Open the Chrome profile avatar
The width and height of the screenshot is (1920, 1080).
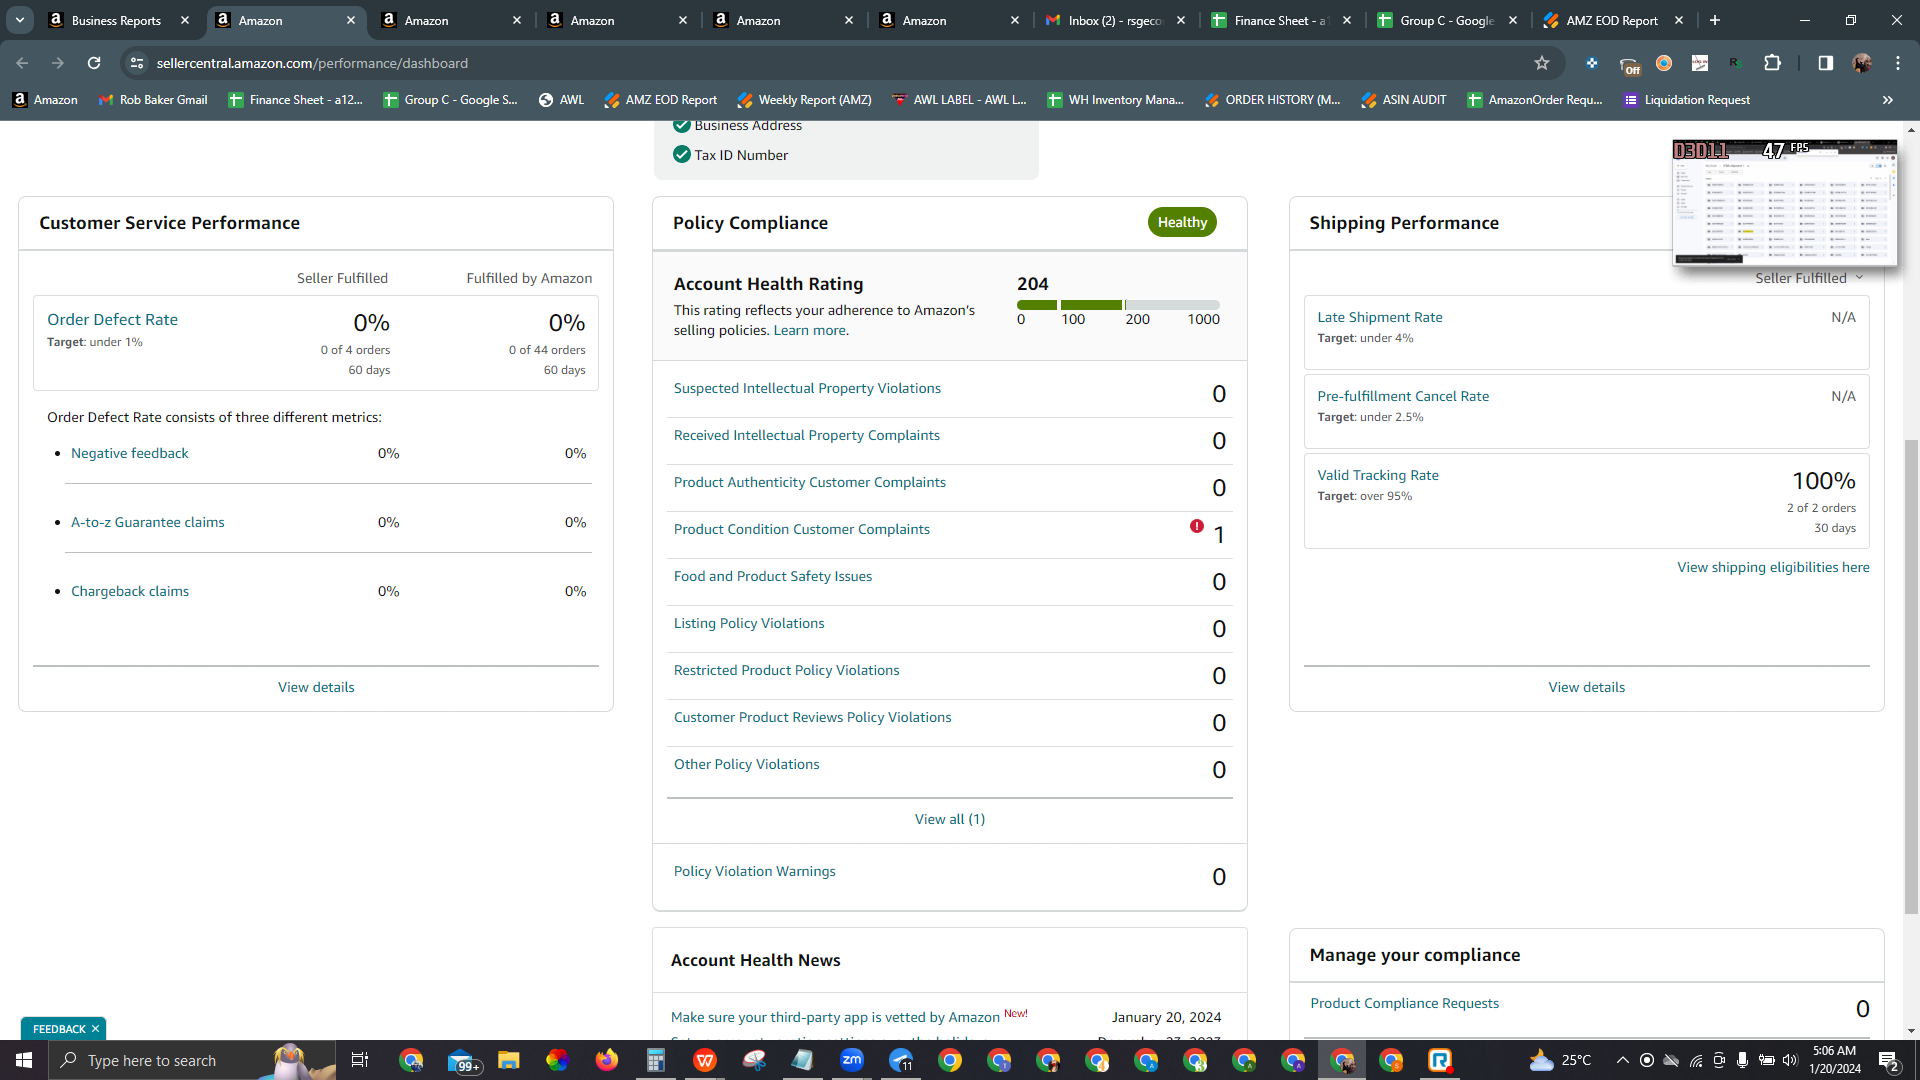coord(1862,63)
